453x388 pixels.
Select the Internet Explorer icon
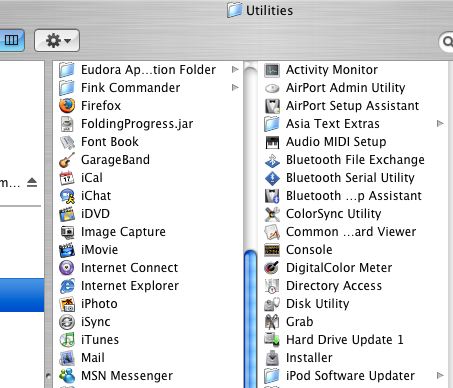(67, 286)
